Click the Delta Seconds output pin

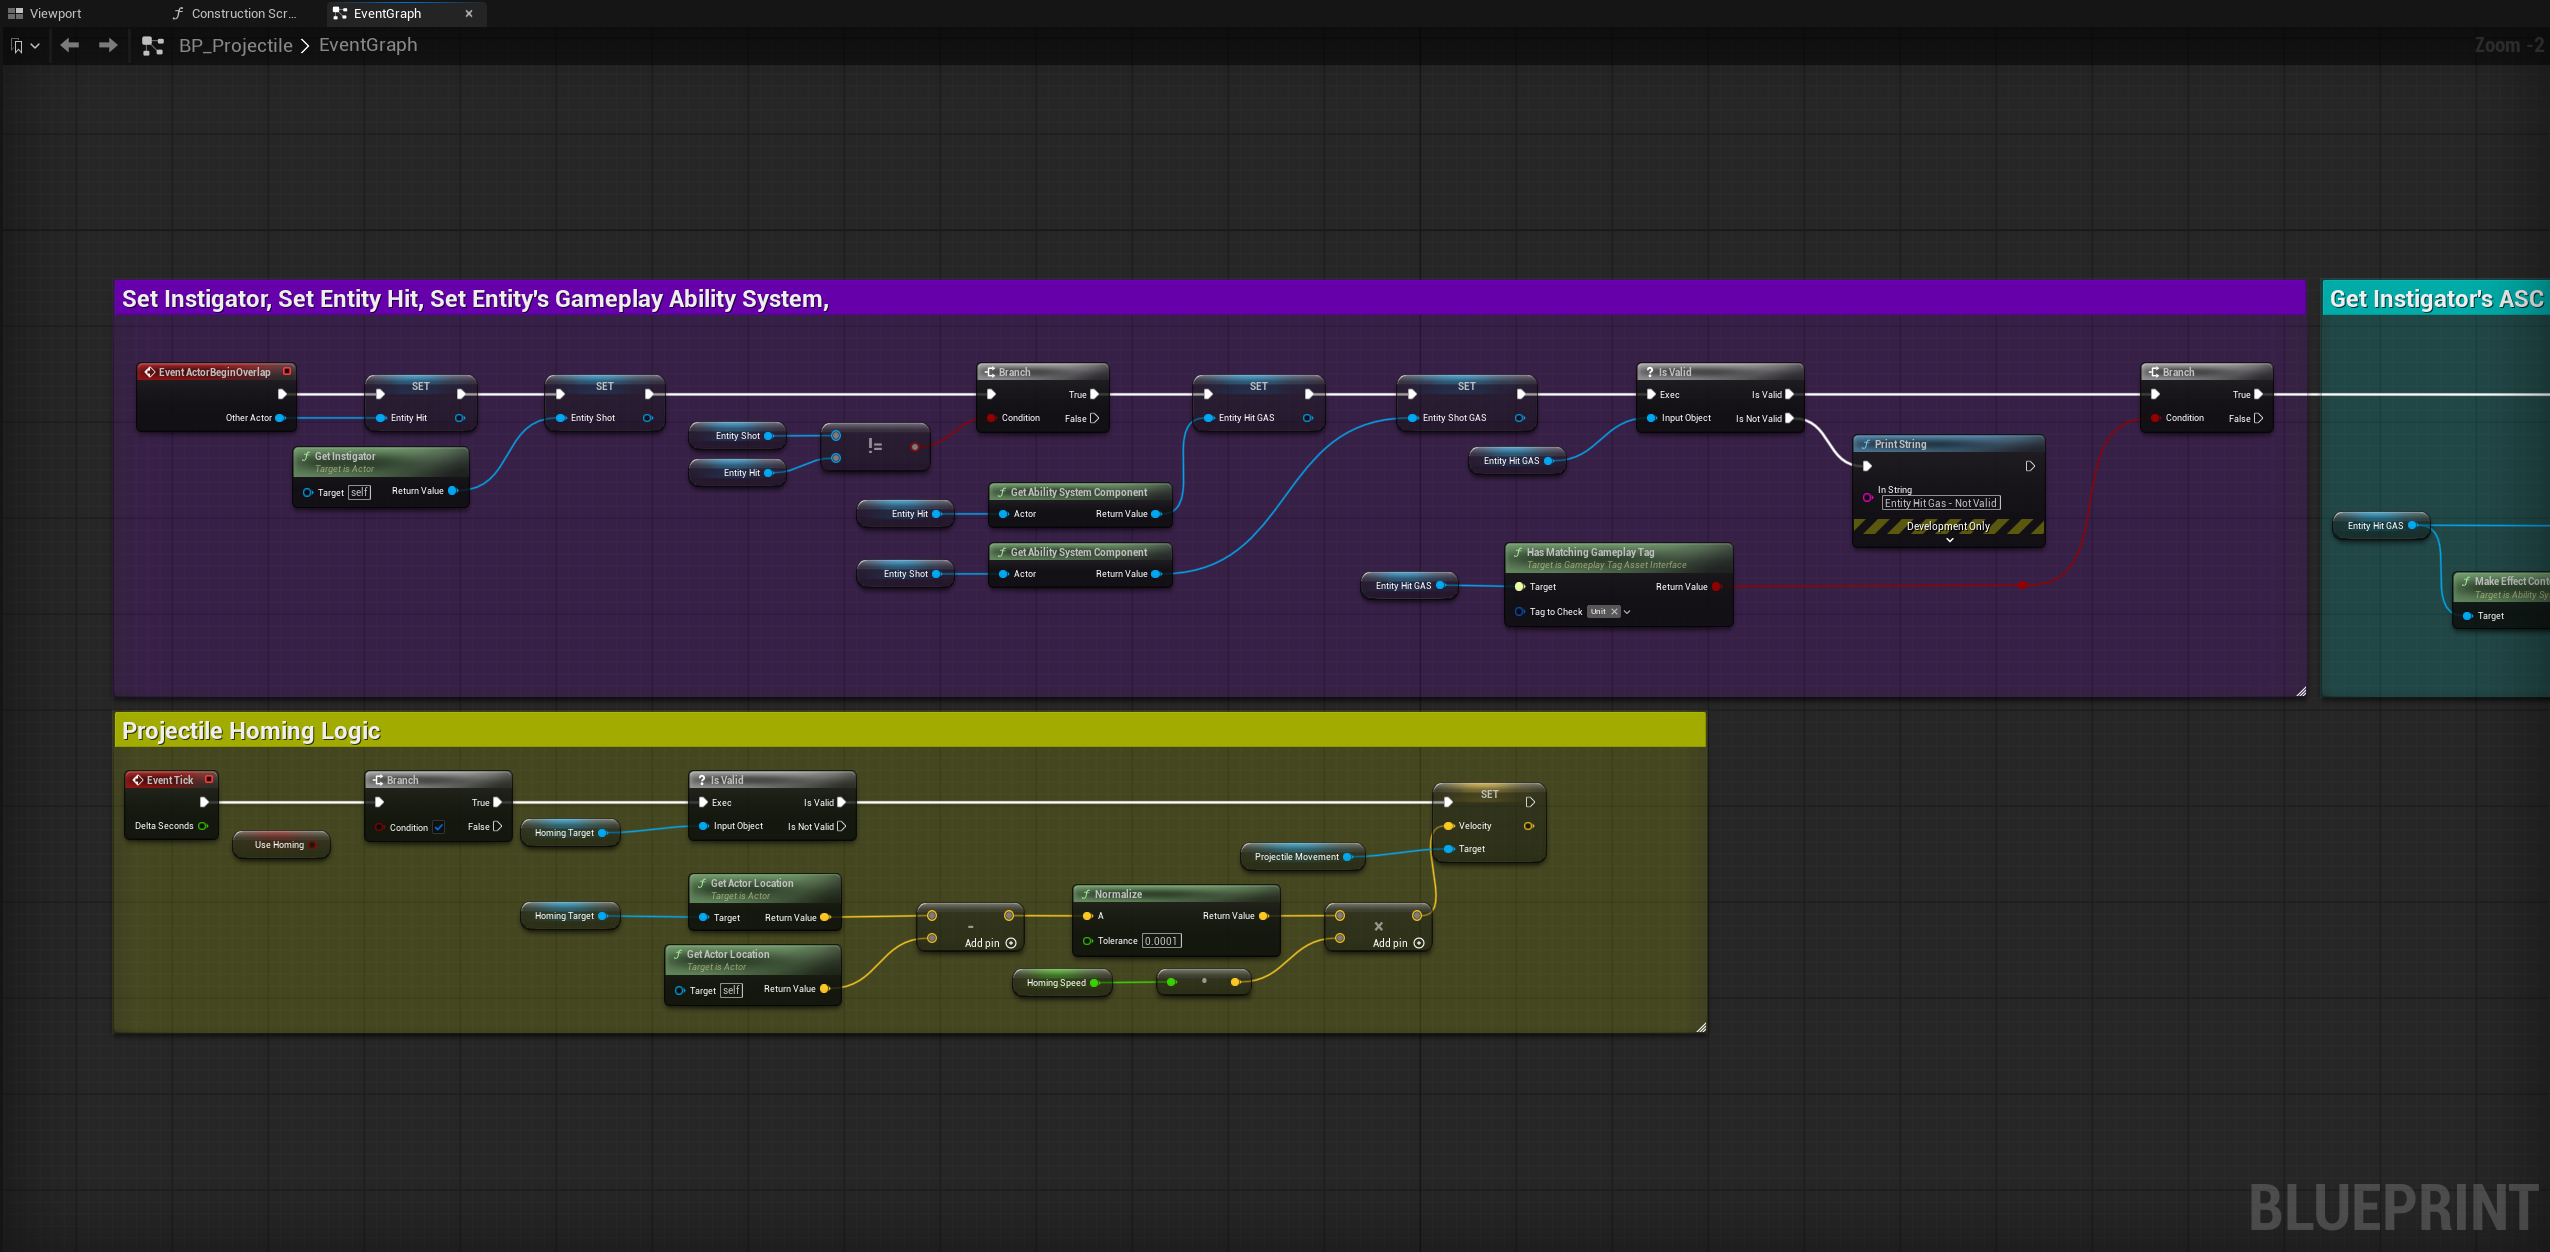click(202, 826)
